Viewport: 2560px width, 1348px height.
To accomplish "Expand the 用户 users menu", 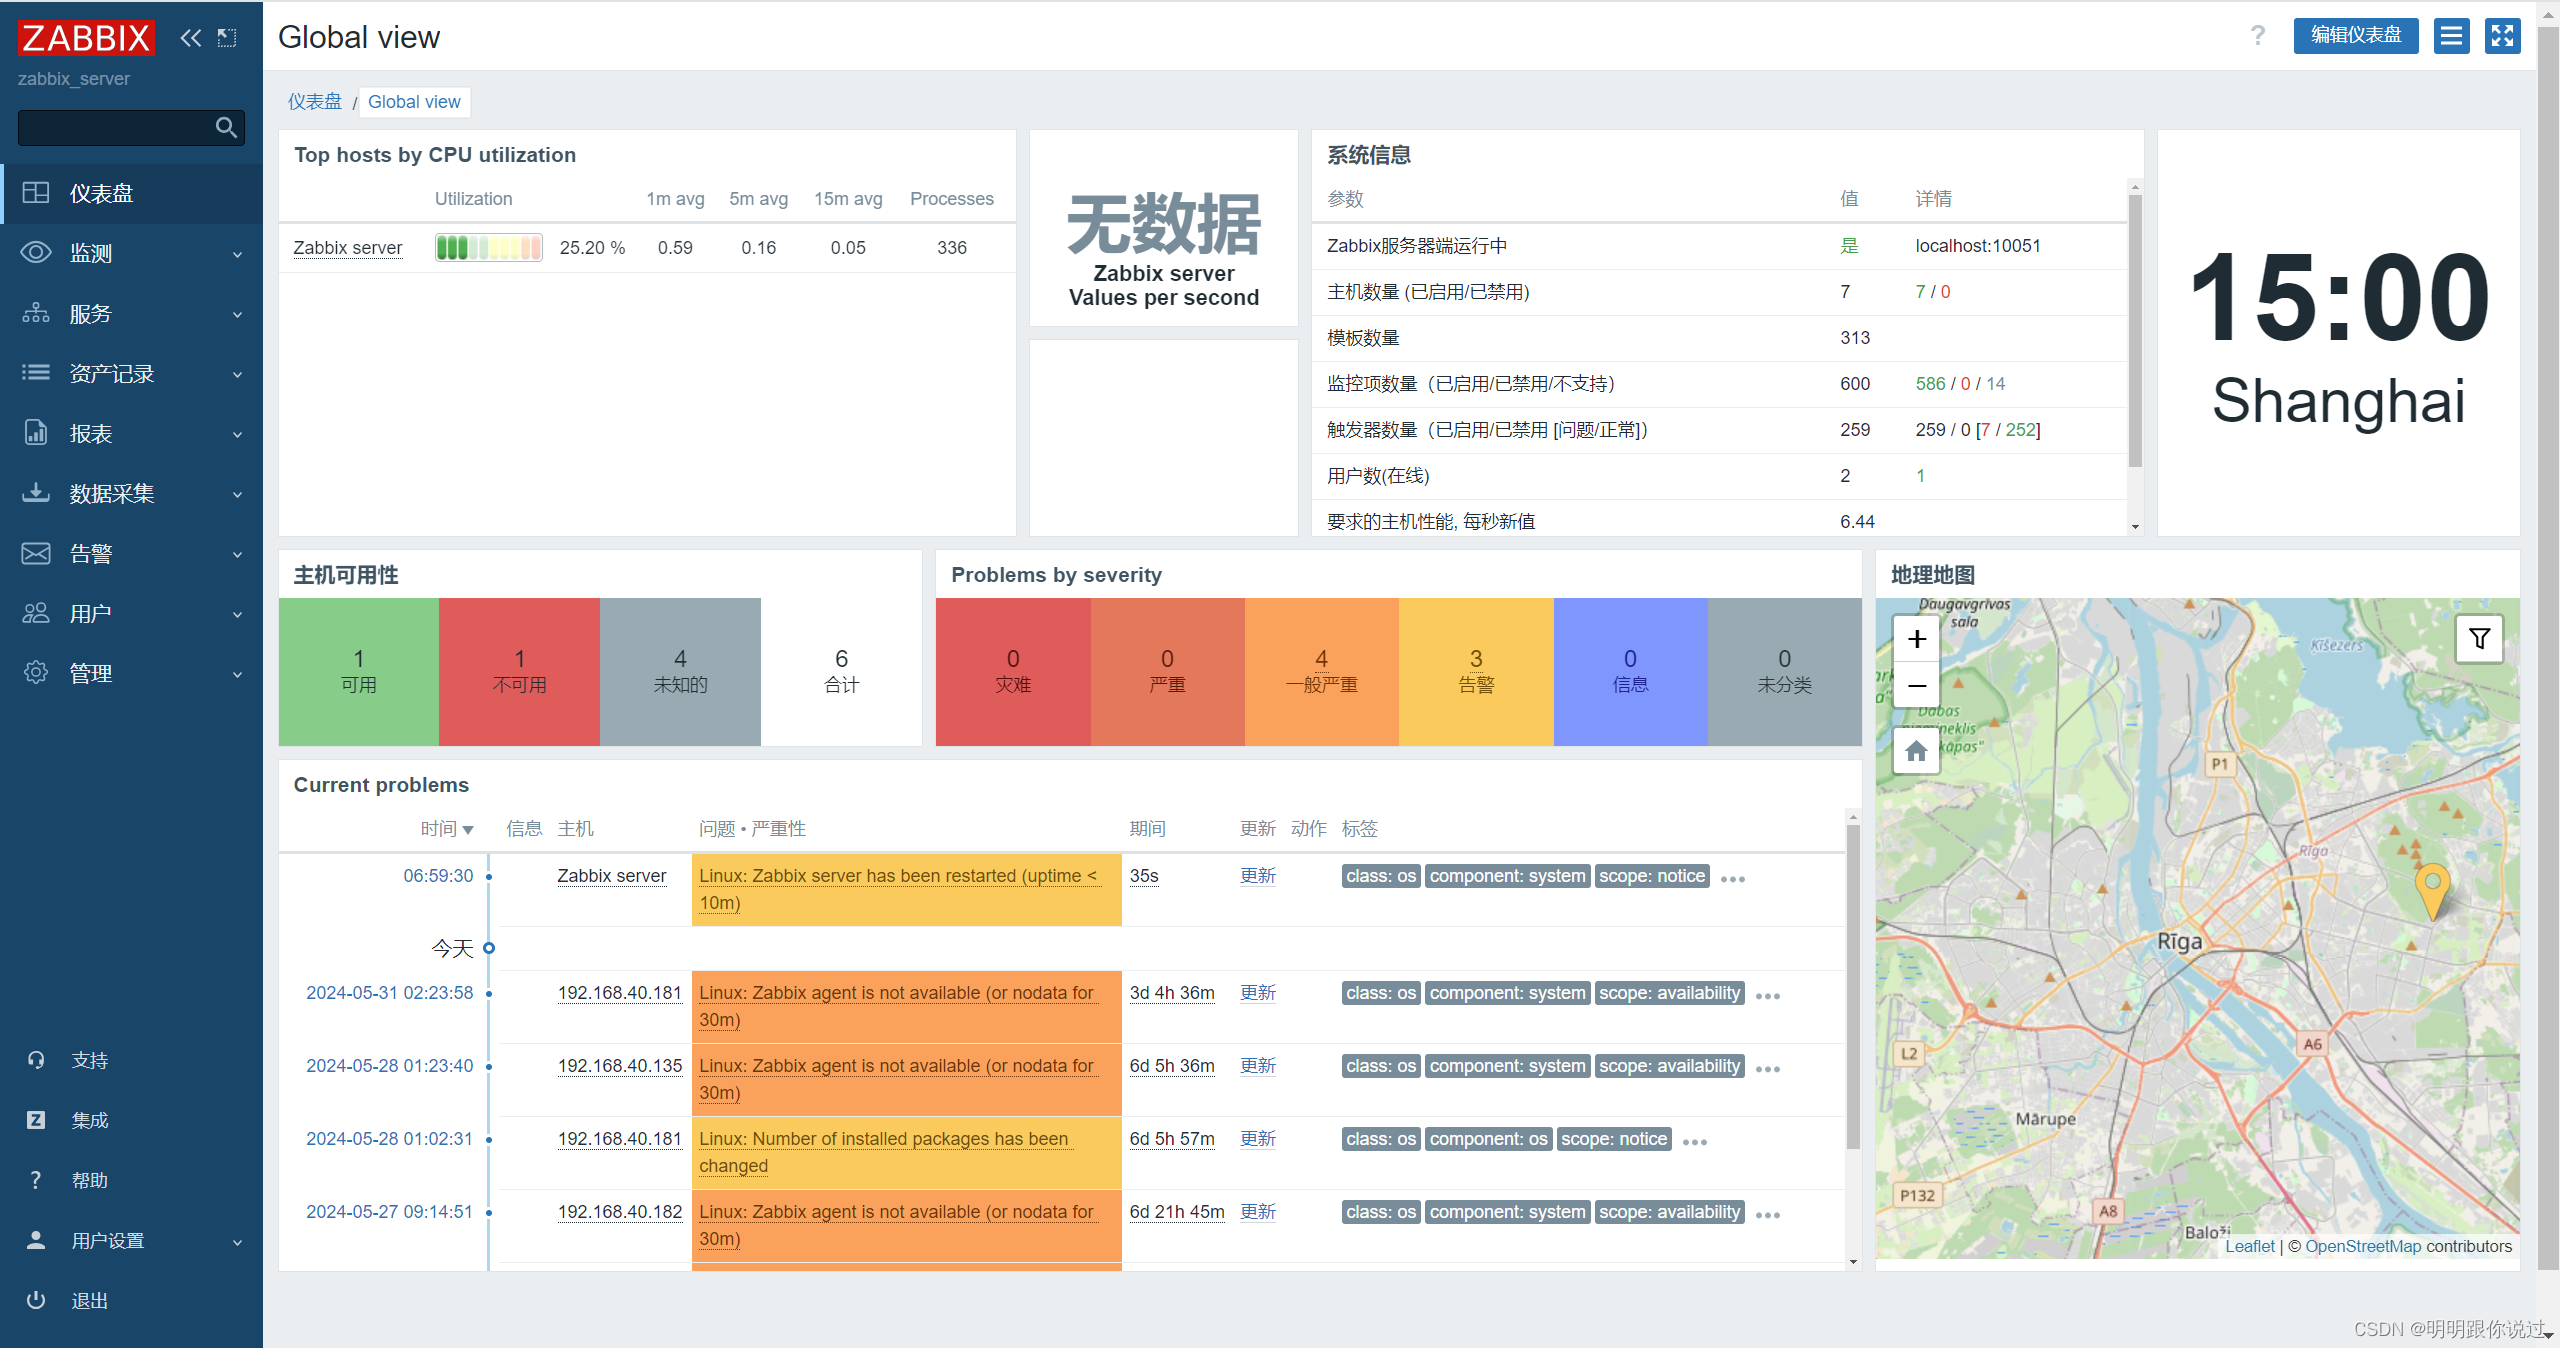I will (x=131, y=613).
